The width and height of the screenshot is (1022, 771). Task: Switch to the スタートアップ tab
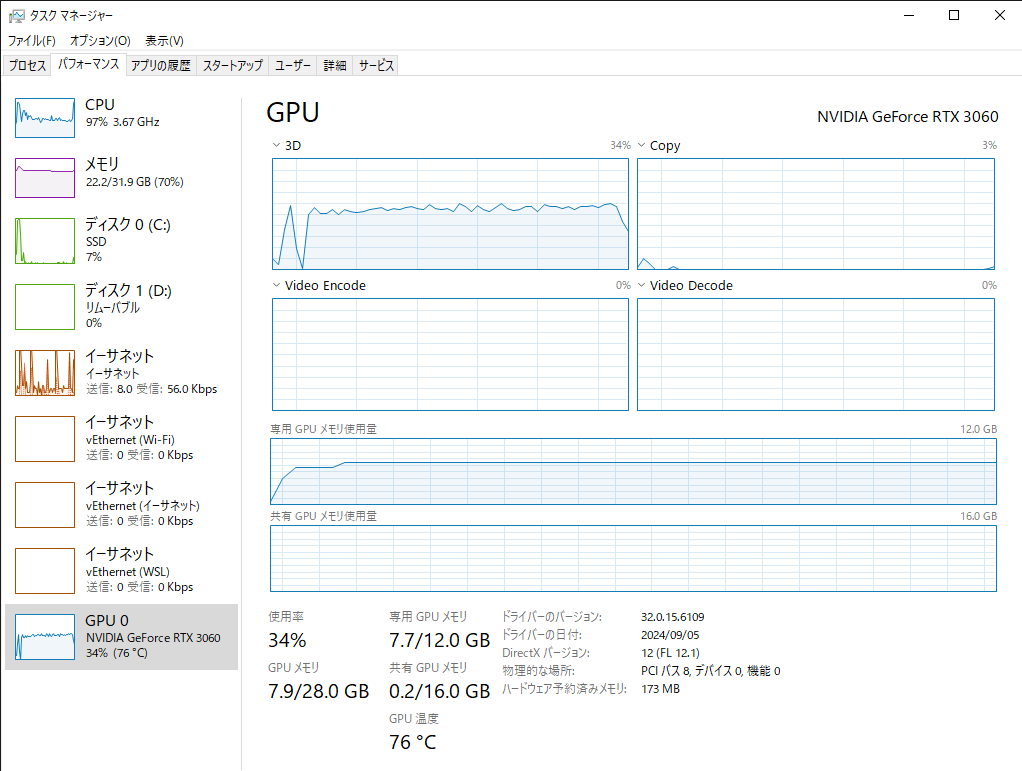point(232,65)
